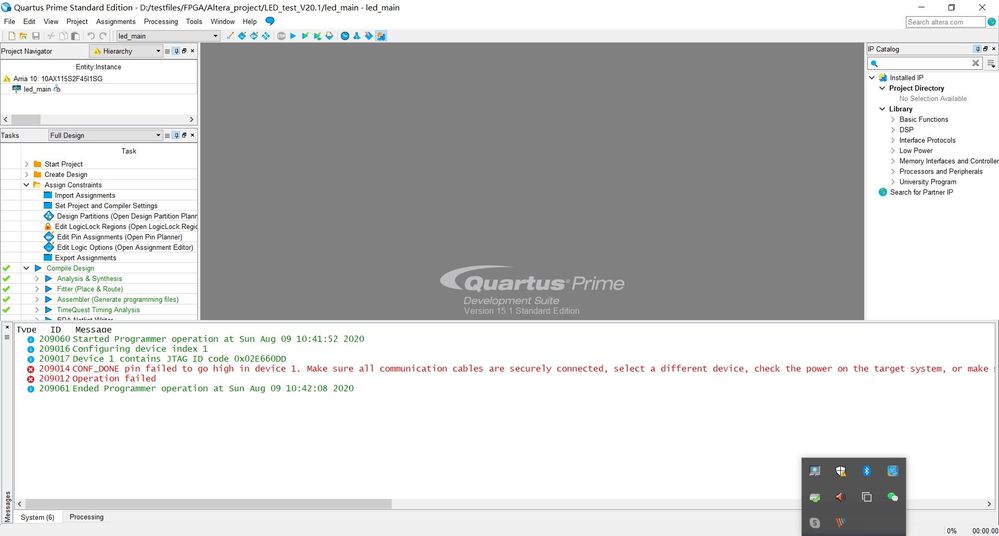Float the IP Catalog panel
Screen dimensions: 999x536
coord(985,48)
